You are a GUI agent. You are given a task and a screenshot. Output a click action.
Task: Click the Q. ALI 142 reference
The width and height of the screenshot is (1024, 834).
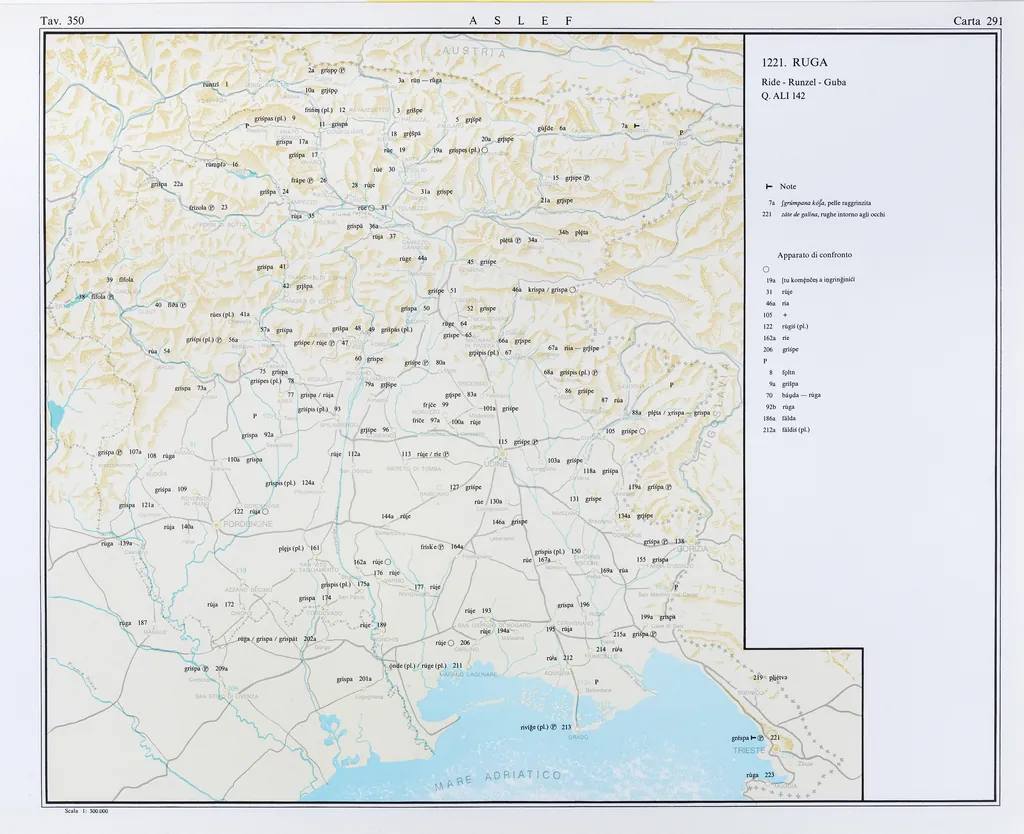(783, 96)
